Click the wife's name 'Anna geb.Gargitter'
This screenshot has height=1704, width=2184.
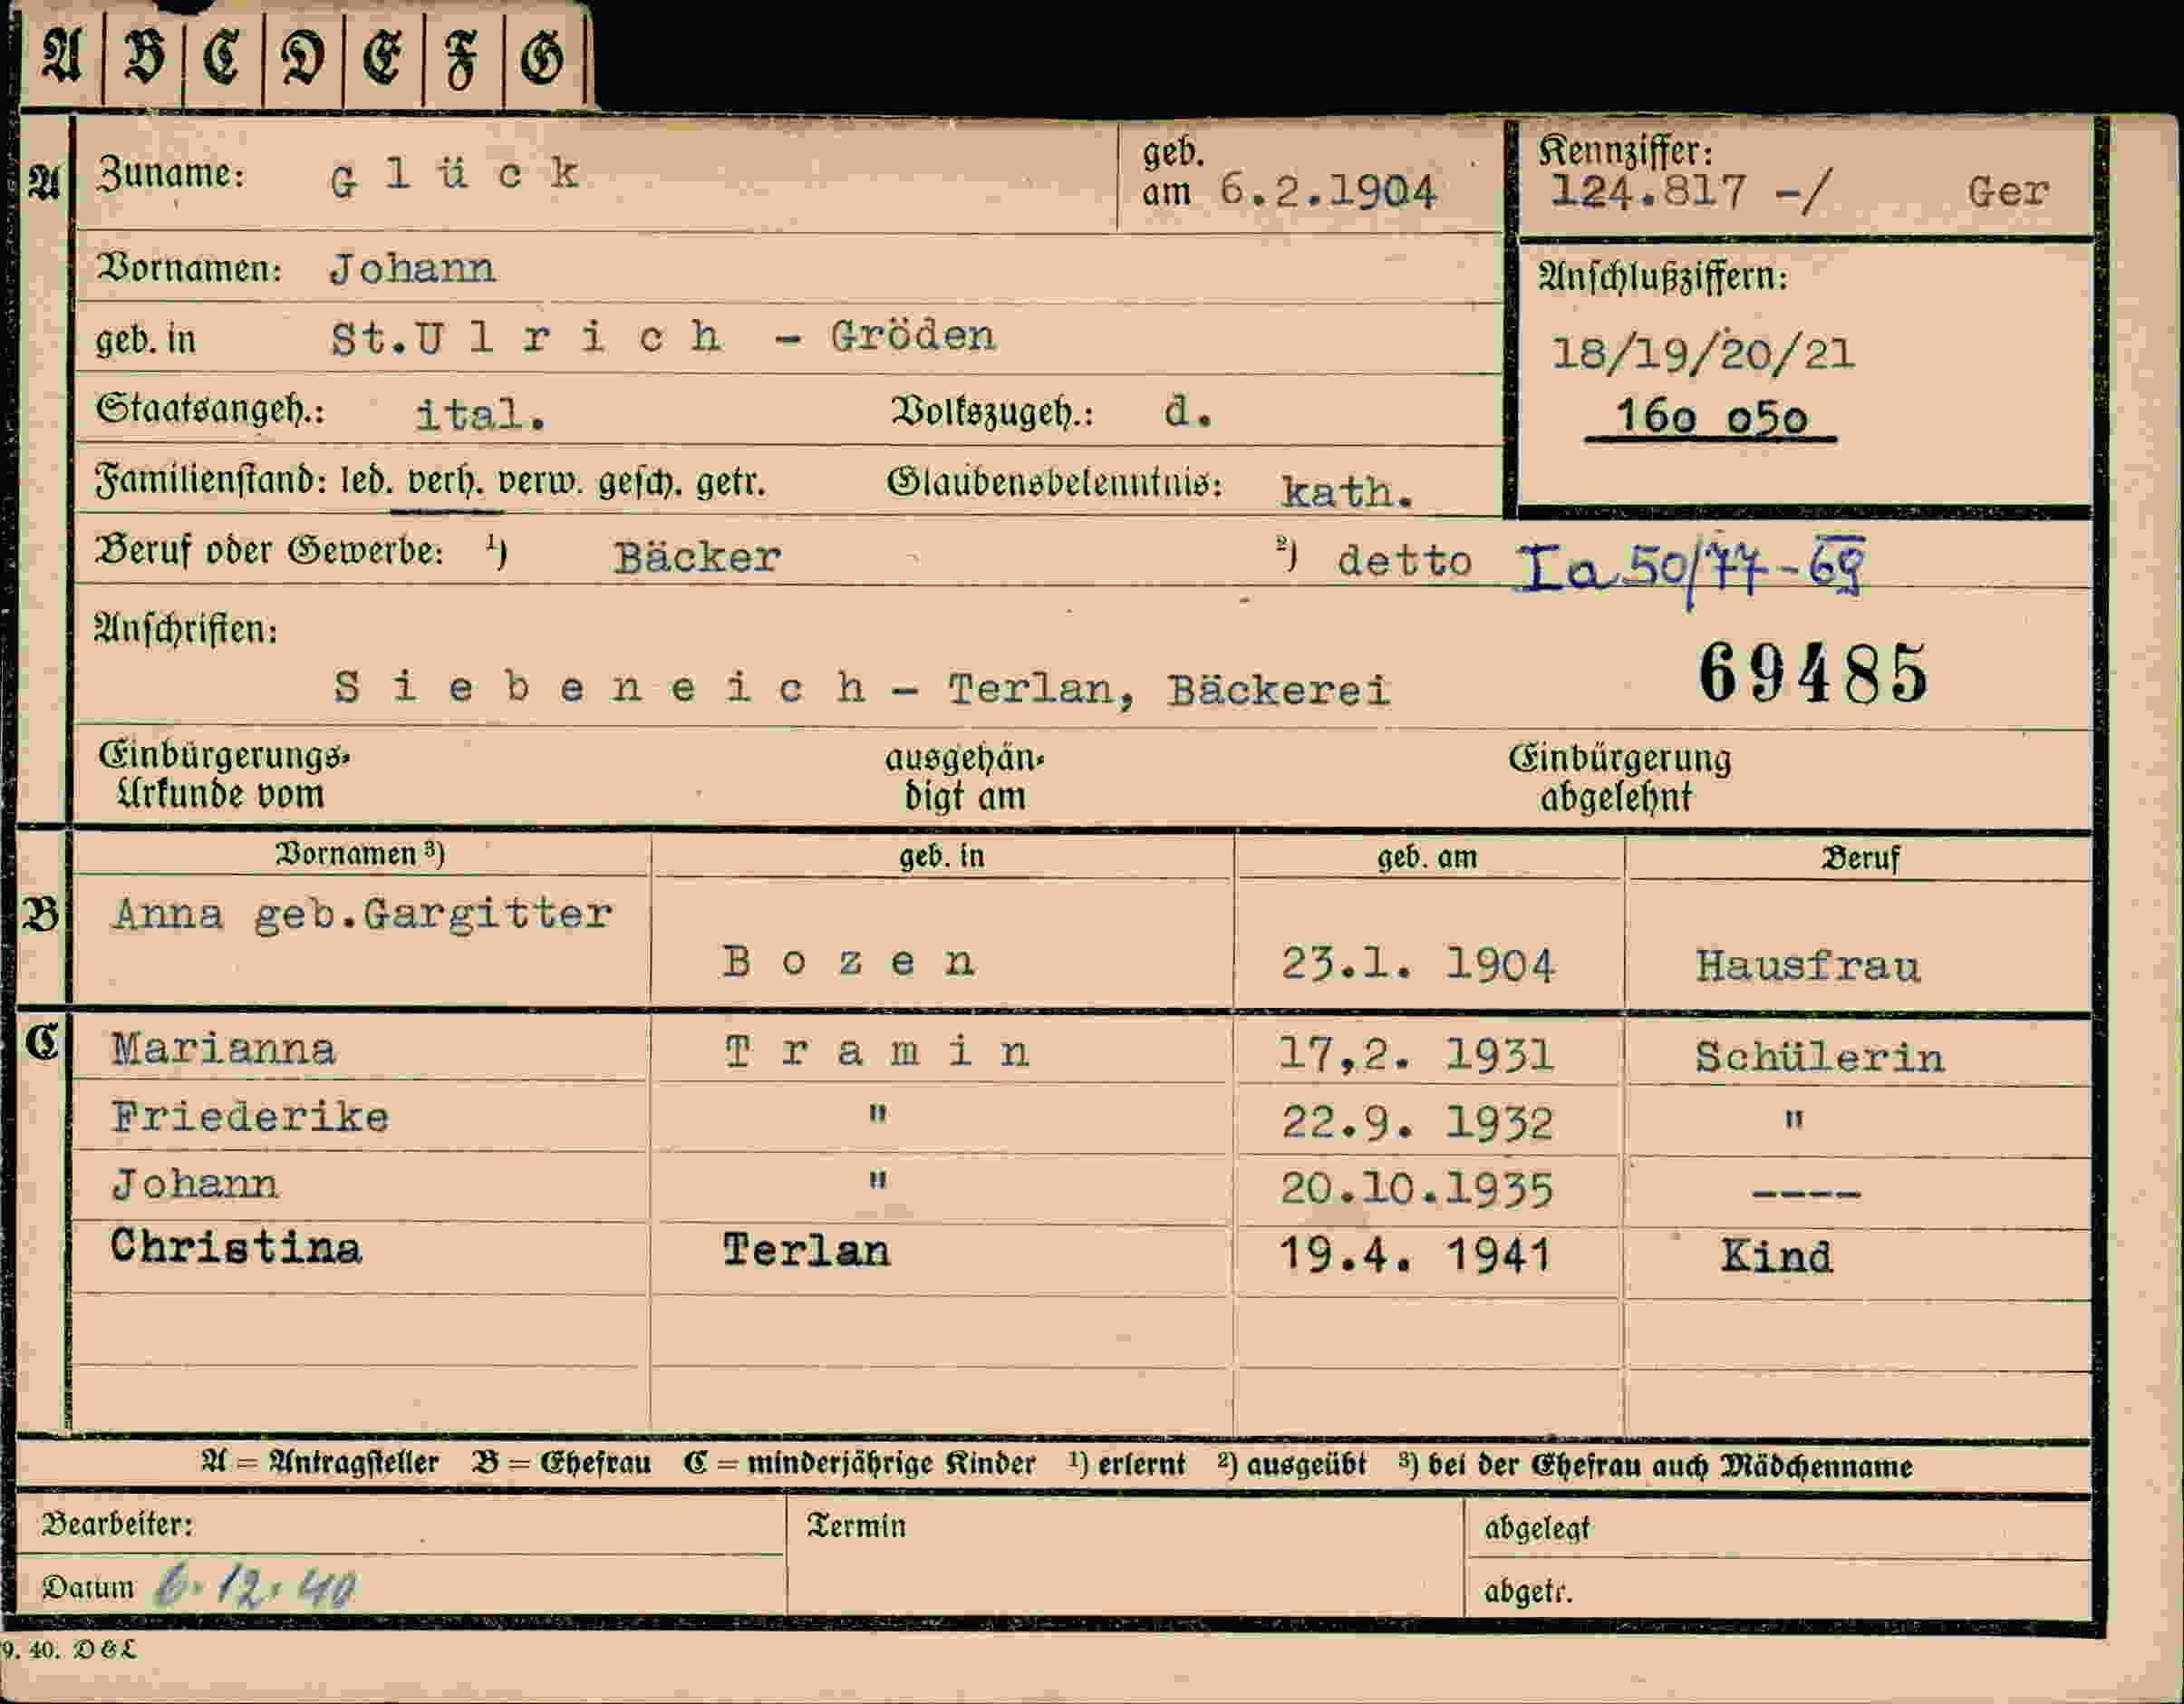click(362, 915)
